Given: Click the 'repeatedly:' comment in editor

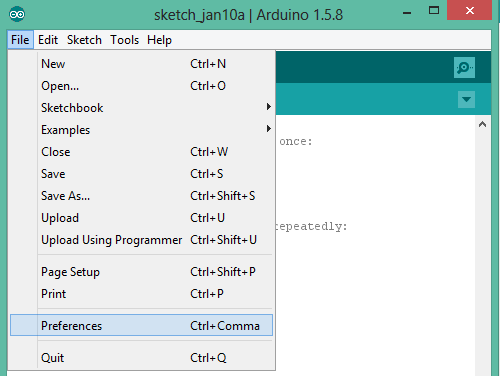Looking at the screenshot, I should coord(312,227).
